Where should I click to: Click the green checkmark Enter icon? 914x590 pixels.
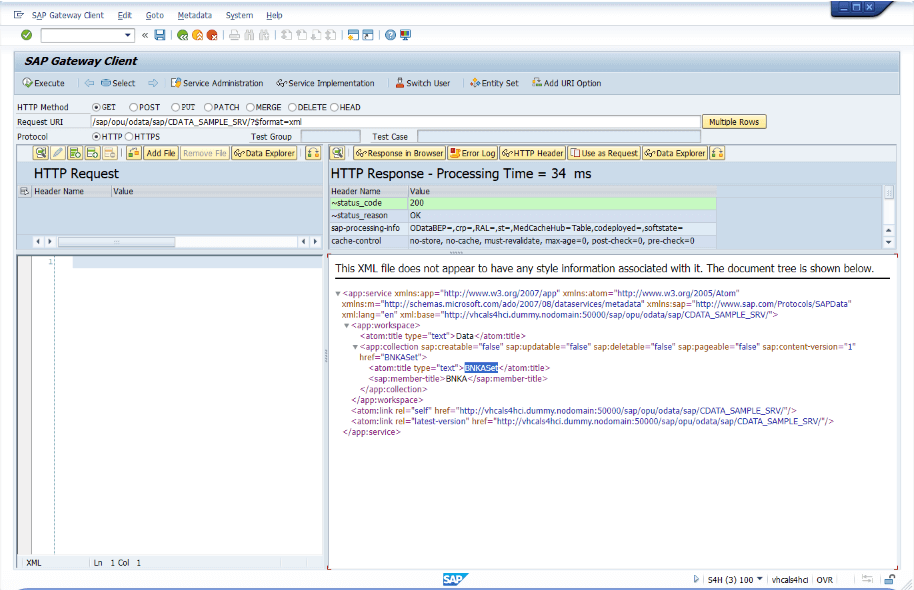point(26,35)
